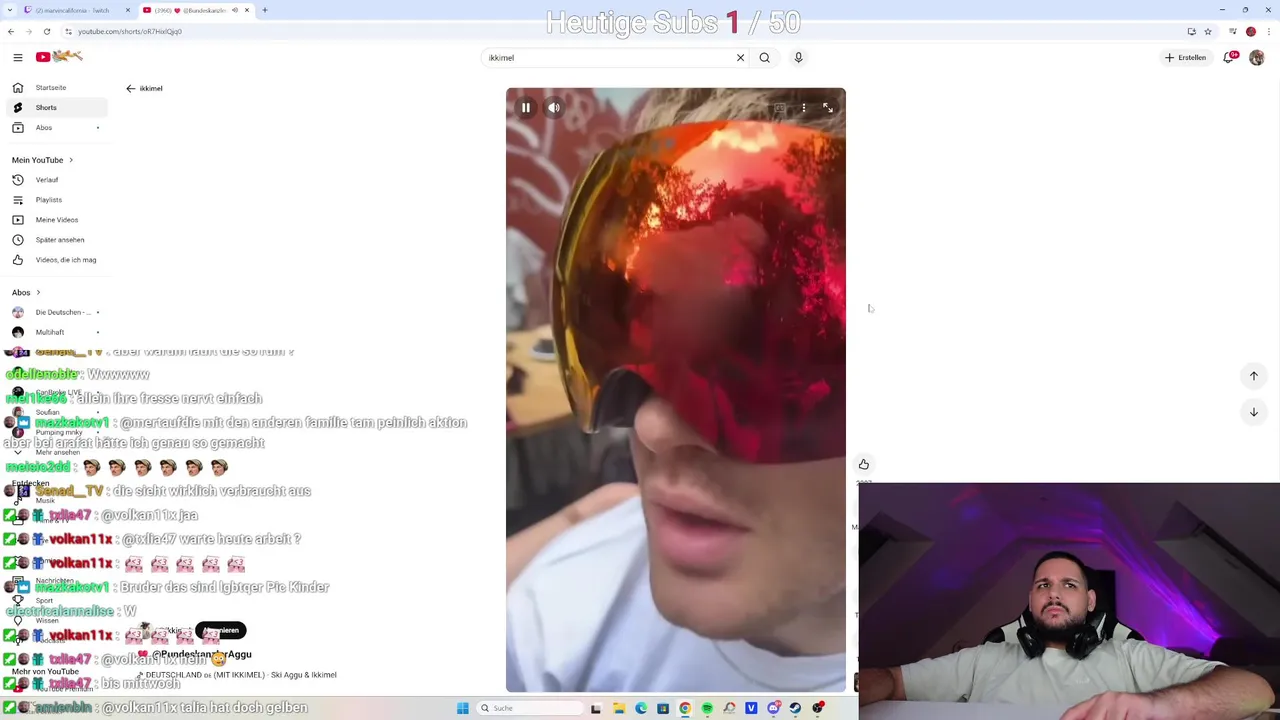Image resolution: width=1280 pixels, height=720 pixels.
Task: Like the Short with thumbs-up button
Action: (x=864, y=464)
